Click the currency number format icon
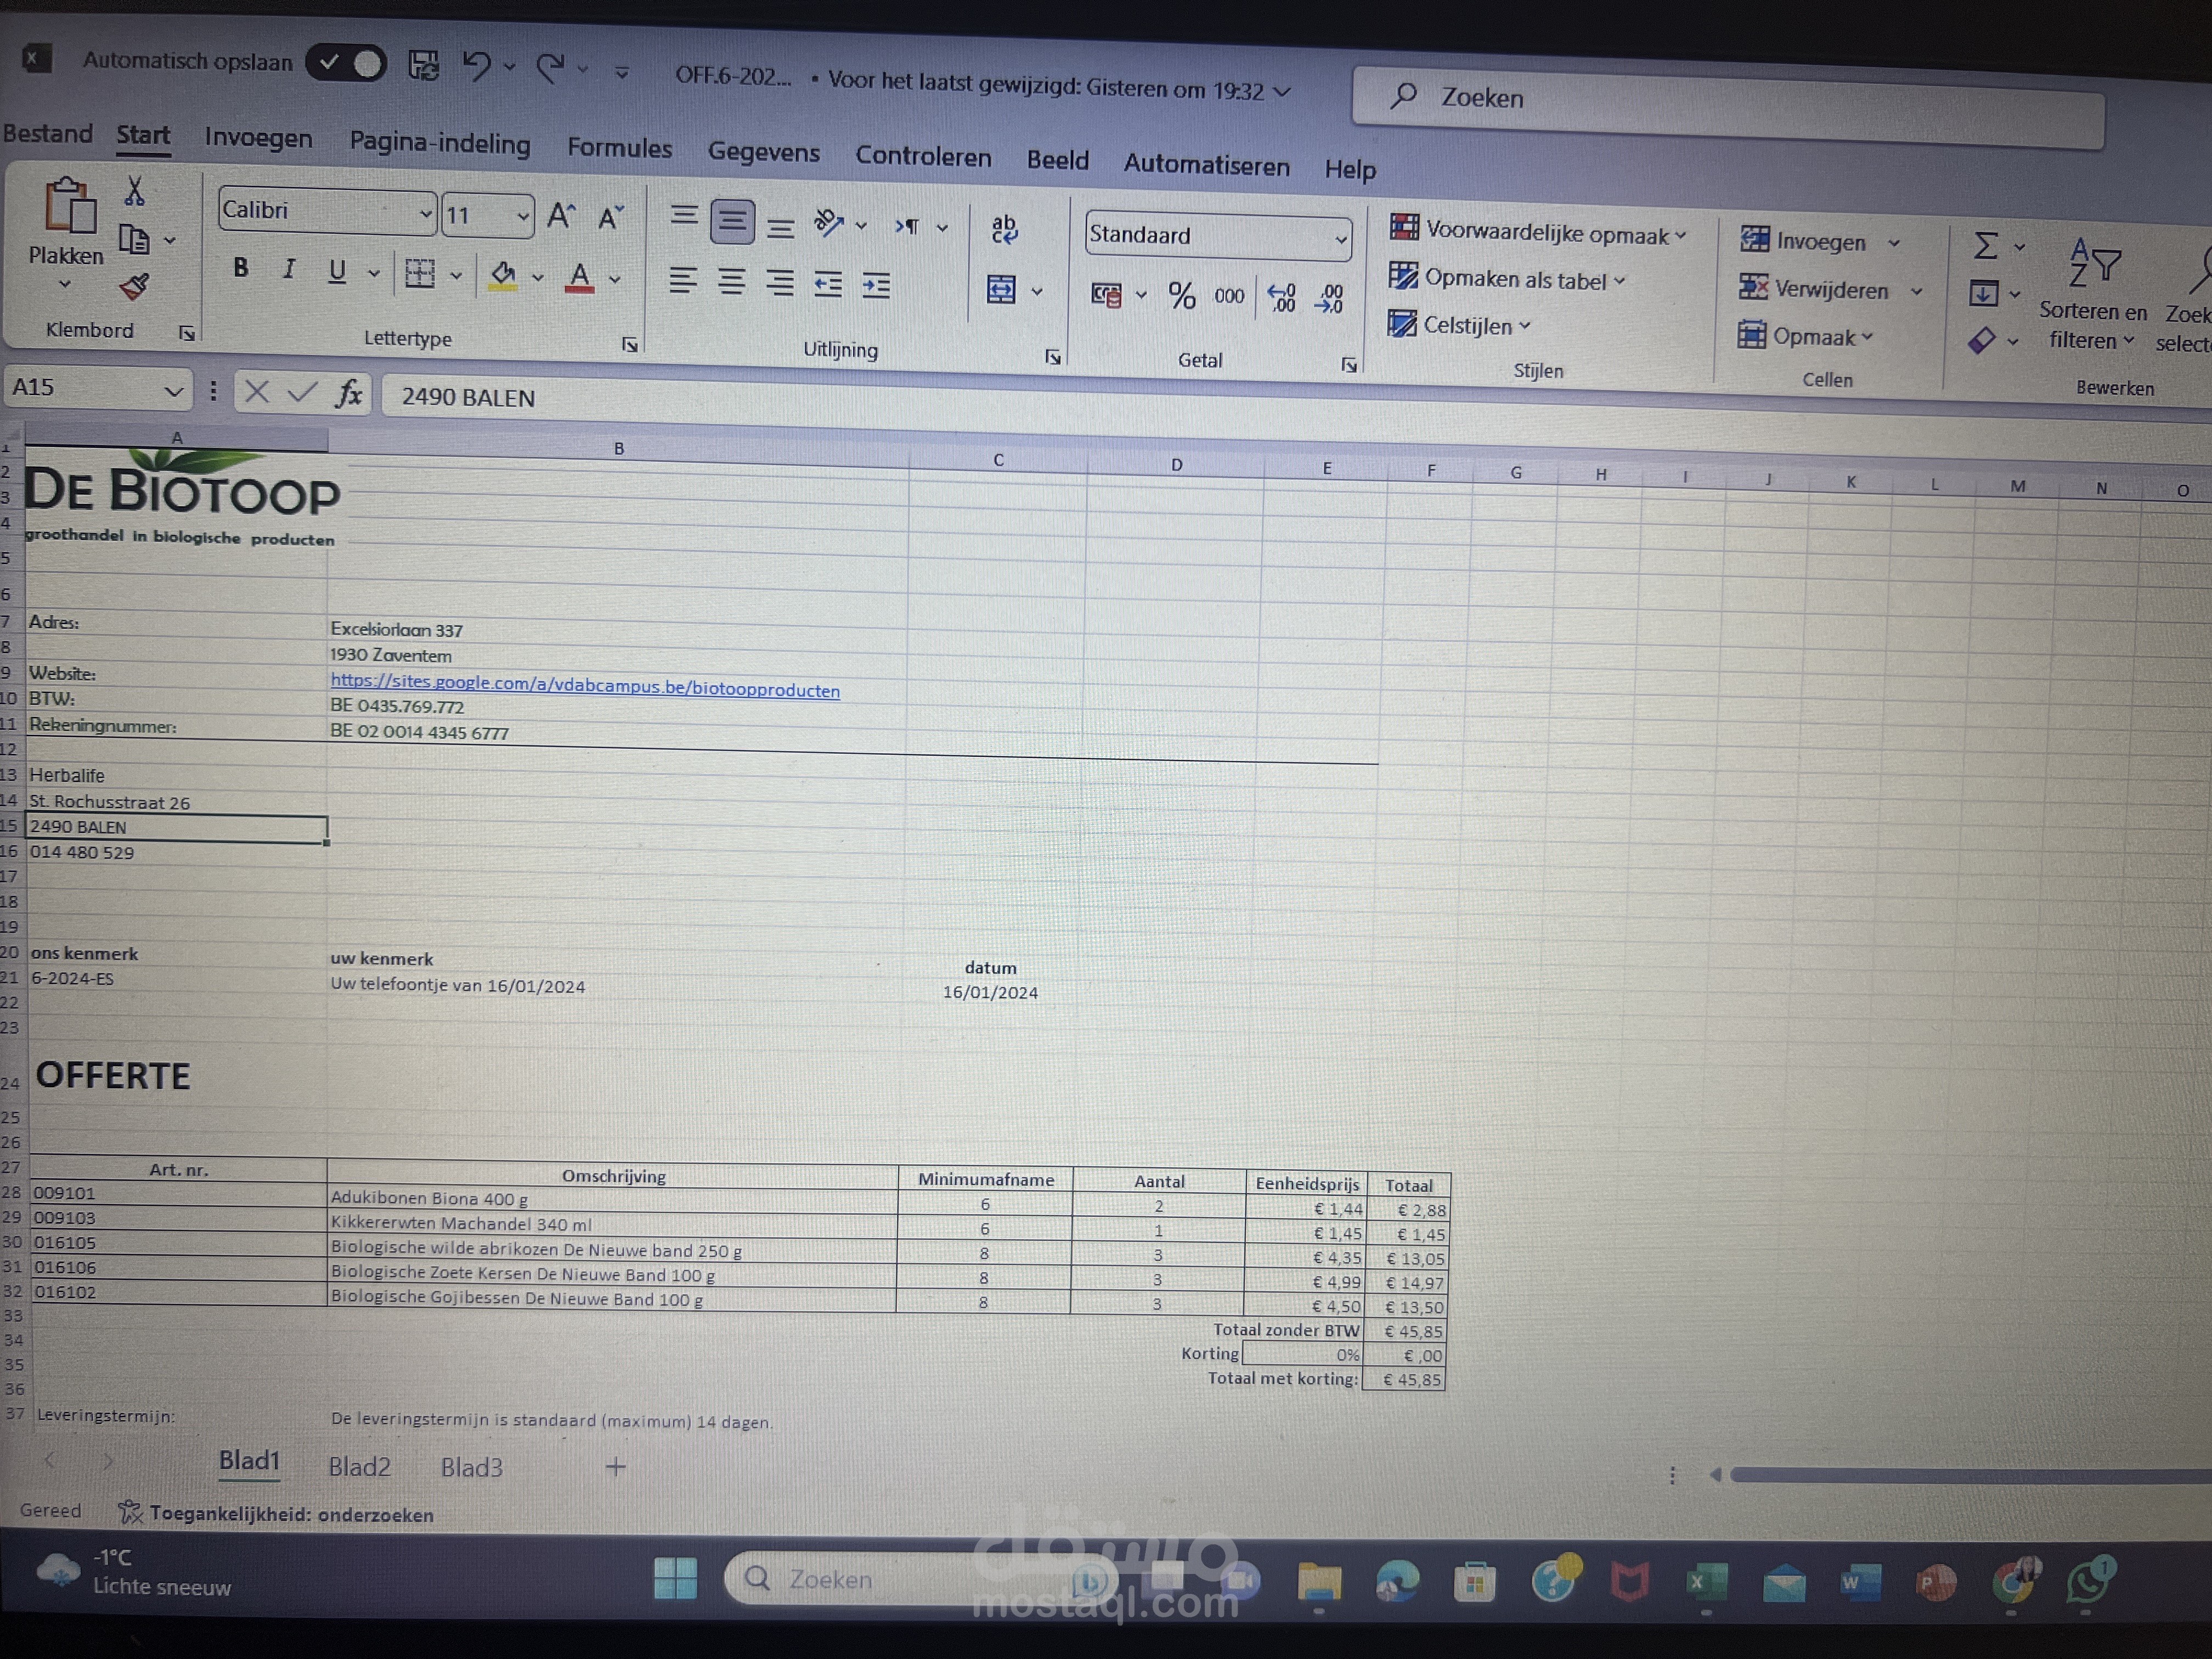Viewport: 2212px width, 1659px height. point(1107,295)
